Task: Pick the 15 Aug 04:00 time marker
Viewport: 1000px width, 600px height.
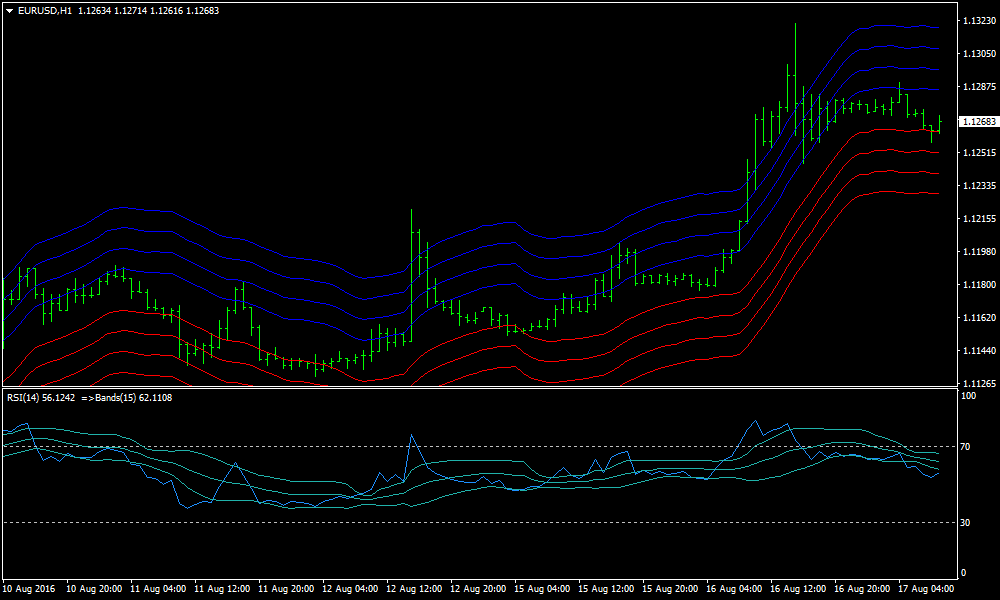Action: (543, 589)
